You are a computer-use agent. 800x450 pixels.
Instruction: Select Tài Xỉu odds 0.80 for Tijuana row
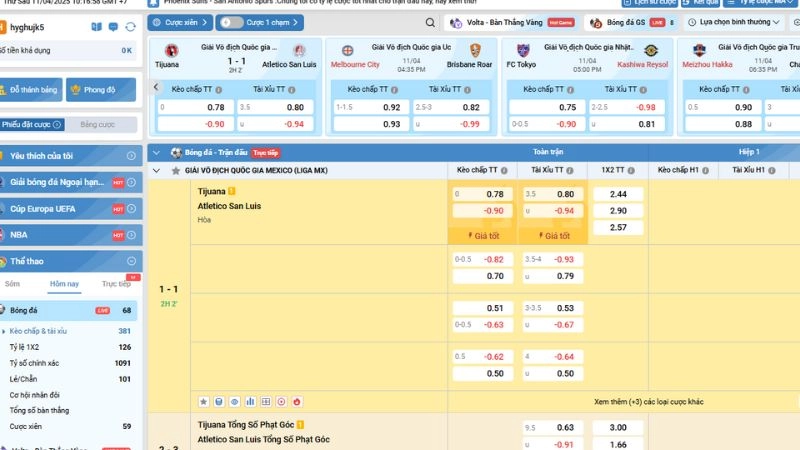tap(553, 194)
